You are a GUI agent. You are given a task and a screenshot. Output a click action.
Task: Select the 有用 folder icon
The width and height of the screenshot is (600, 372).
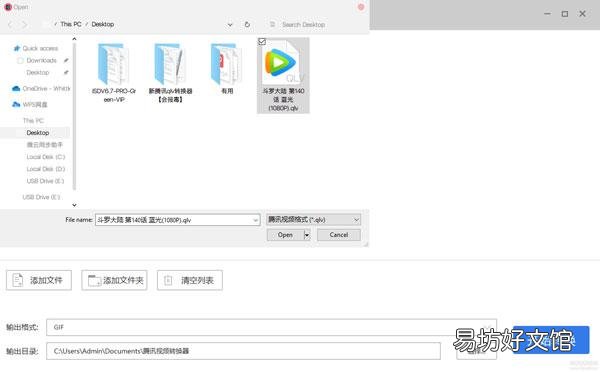tap(227, 64)
